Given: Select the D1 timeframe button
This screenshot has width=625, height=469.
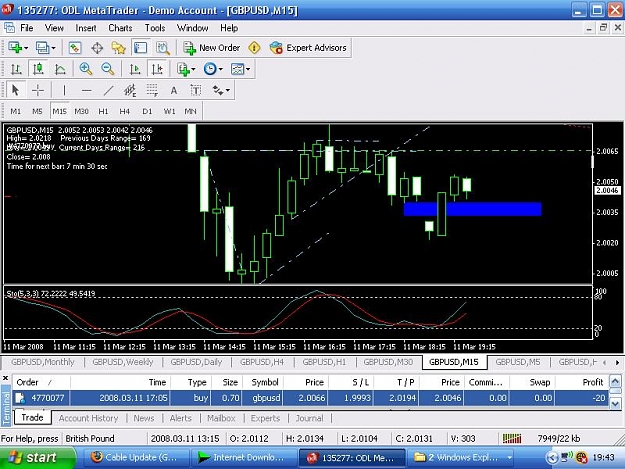Looking at the screenshot, I should click(x=147, y=111).
